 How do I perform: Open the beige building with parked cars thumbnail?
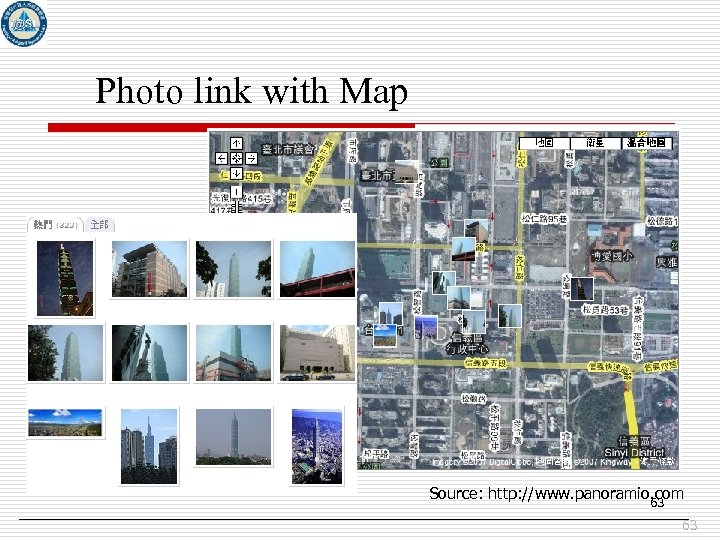pyautogui.click(x=317, y=353)
